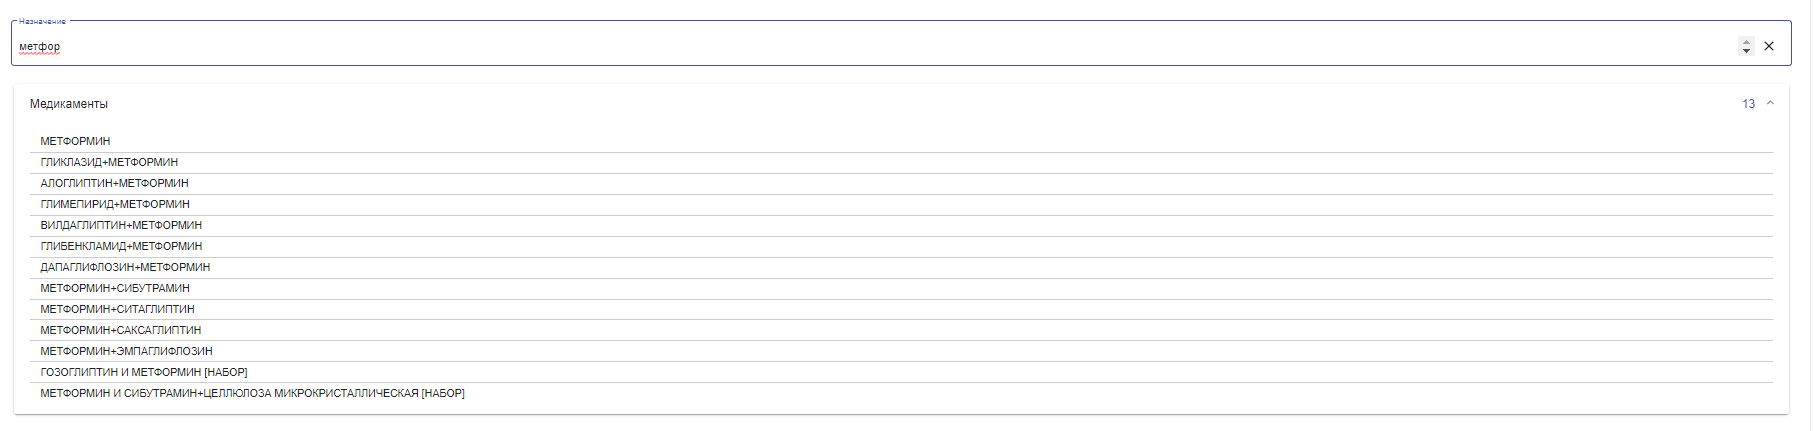This screenshot has width=1814, height=431.
Task: Select ВИЛДАГЛИПТИН+МЕТФОРМИН item
Action: [x=901, y=225]
